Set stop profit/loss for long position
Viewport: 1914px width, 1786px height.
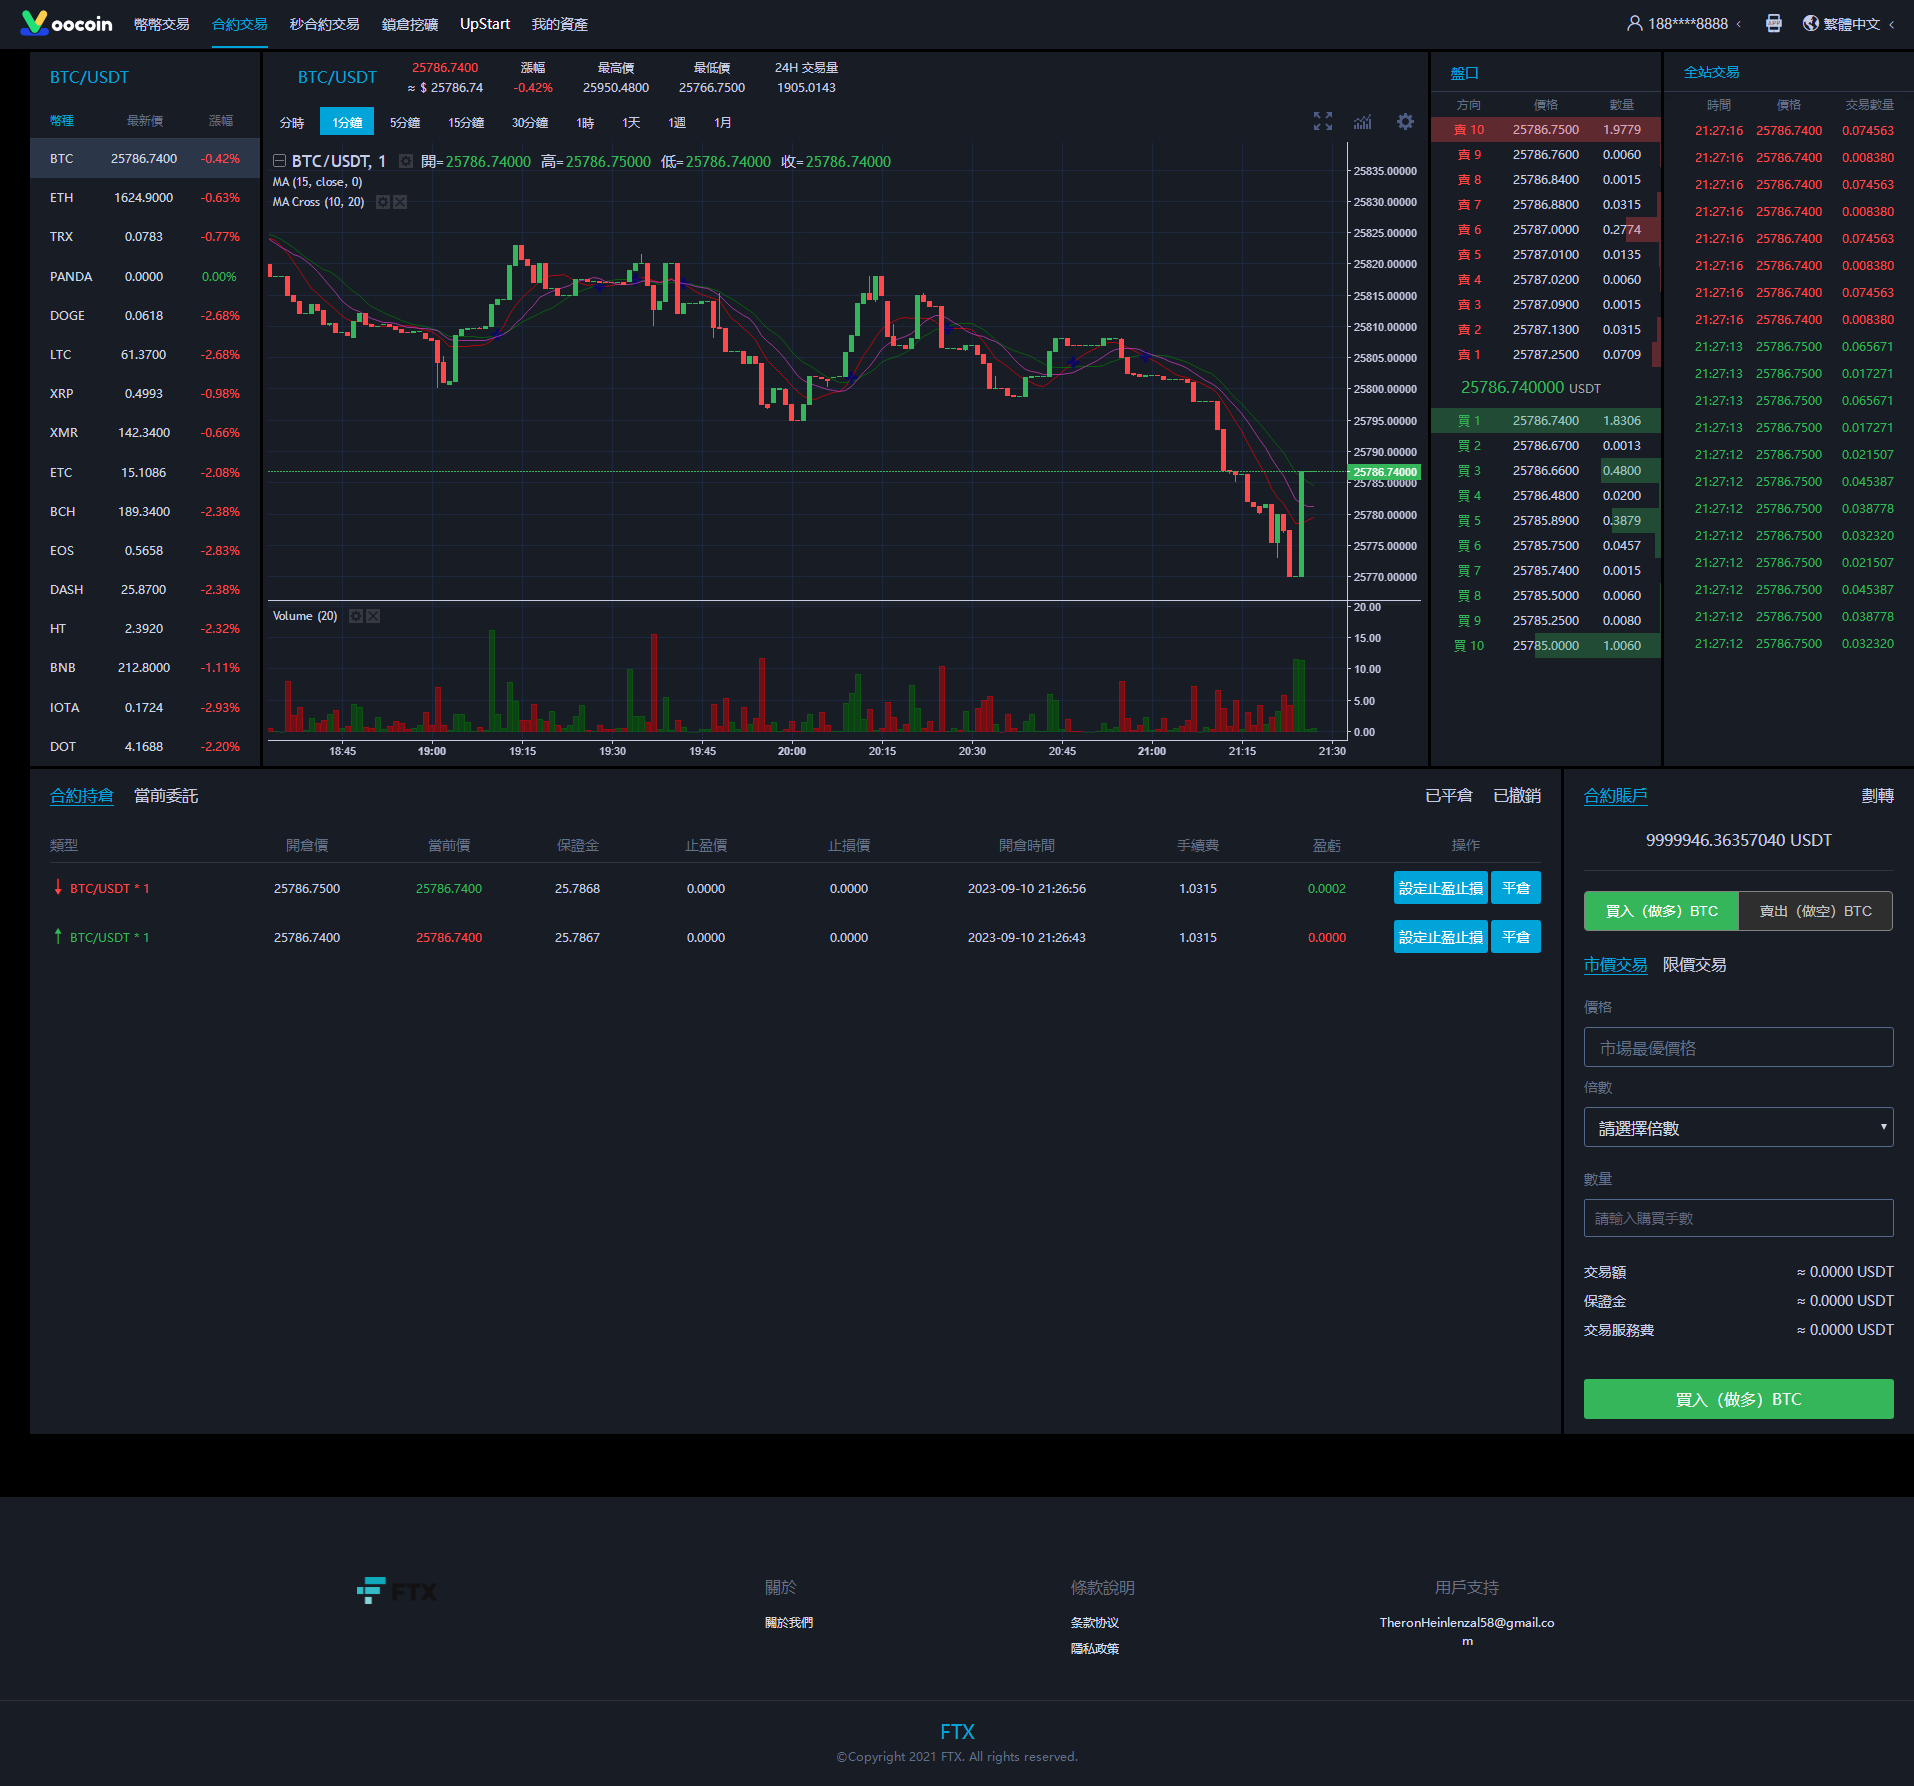(1441, 937)
